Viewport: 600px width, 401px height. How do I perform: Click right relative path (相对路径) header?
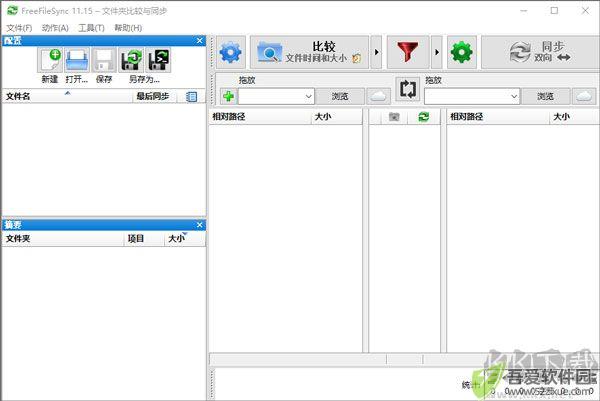(498, 117)
